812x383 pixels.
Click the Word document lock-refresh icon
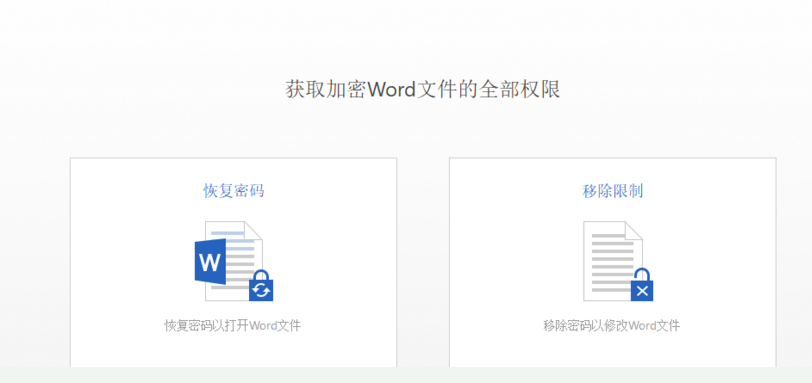coord(234,261)
